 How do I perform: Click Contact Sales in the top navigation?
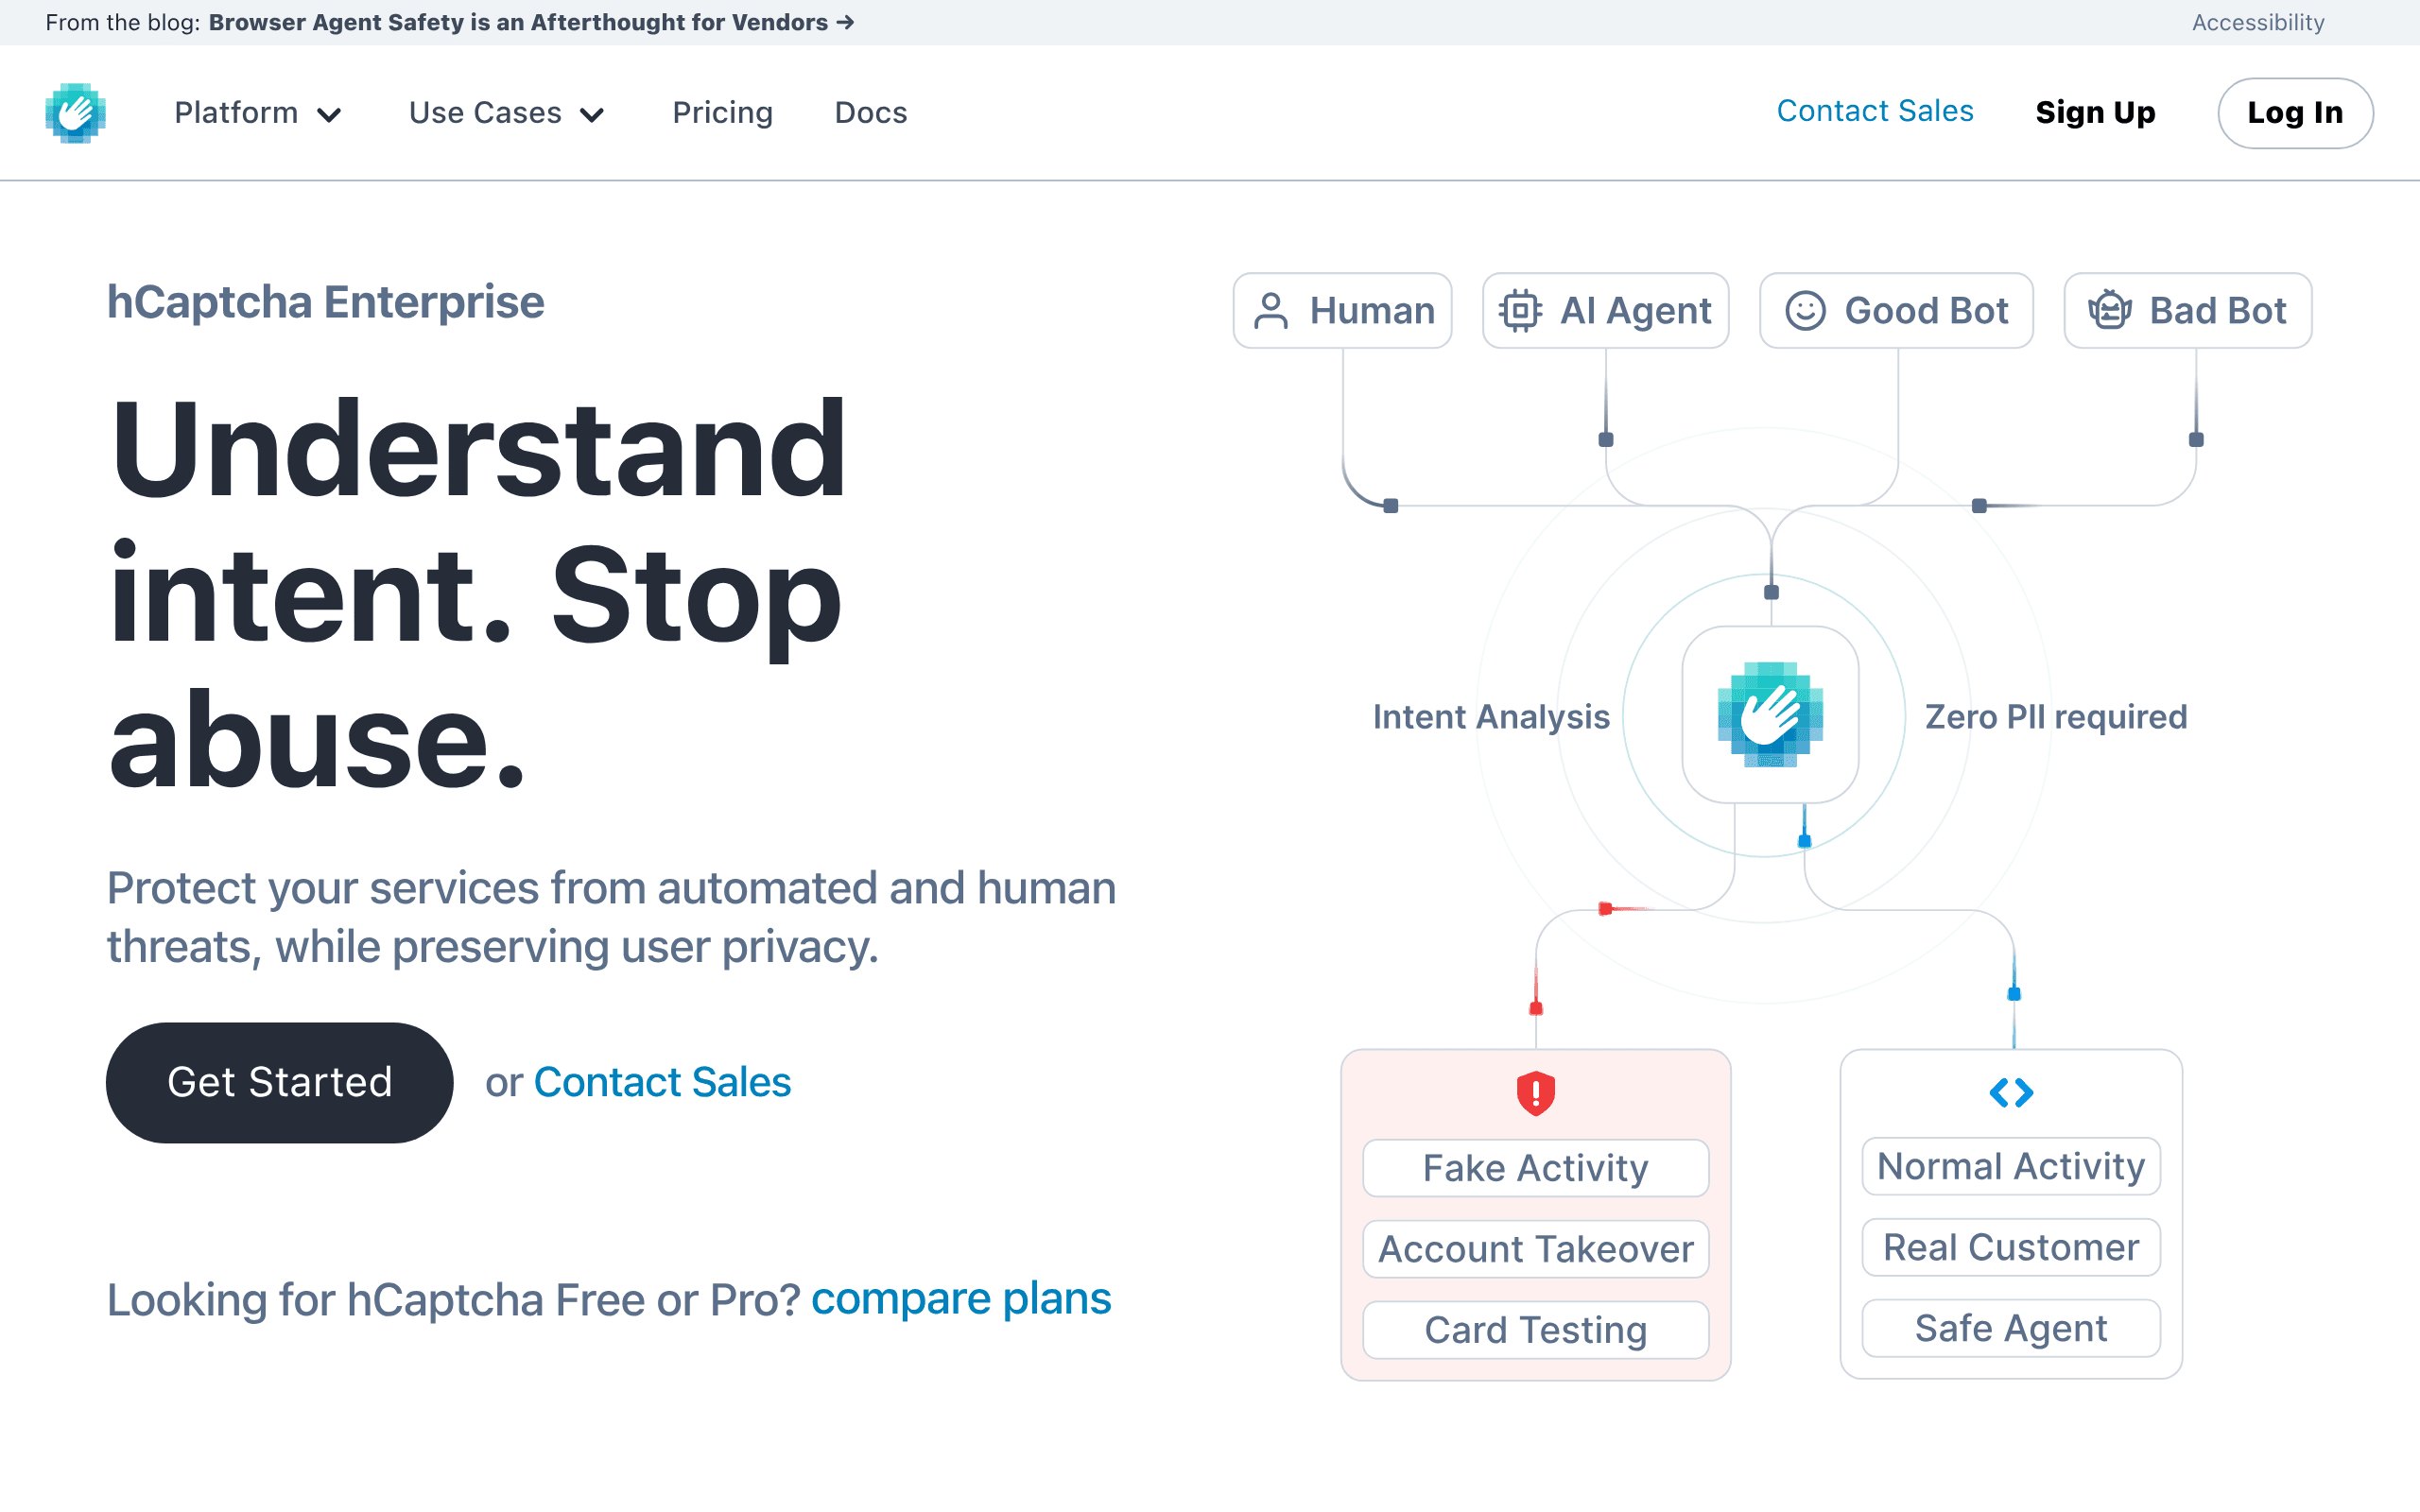pos(1875,111)
